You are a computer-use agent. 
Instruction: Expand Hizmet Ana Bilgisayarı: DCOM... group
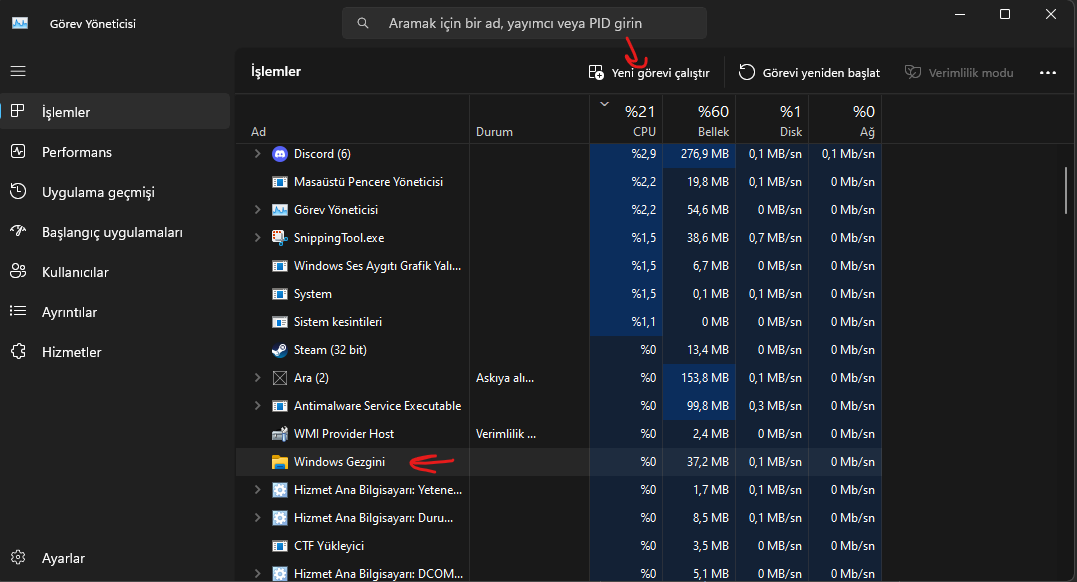click(x=258, y=573)
